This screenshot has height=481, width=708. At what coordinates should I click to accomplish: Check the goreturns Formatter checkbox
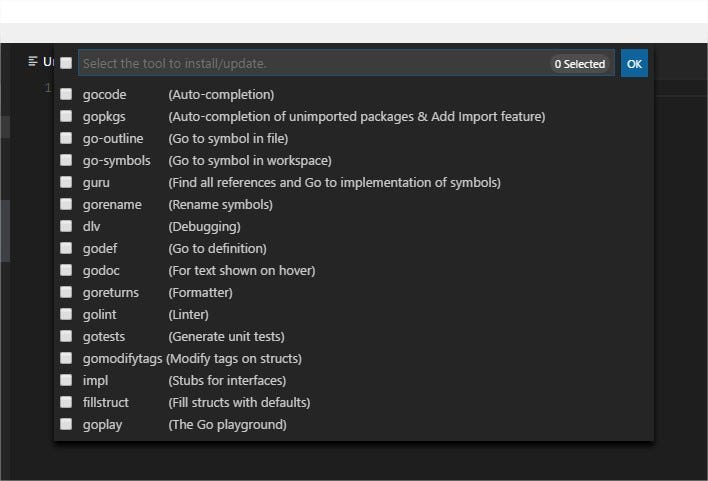(66, 292)
